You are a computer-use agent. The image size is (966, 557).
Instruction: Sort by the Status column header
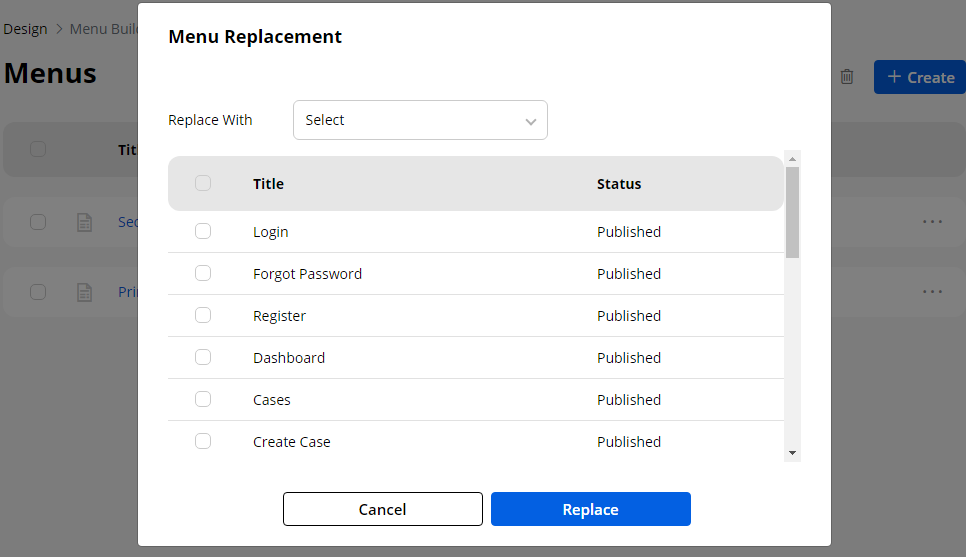(619, 184)
